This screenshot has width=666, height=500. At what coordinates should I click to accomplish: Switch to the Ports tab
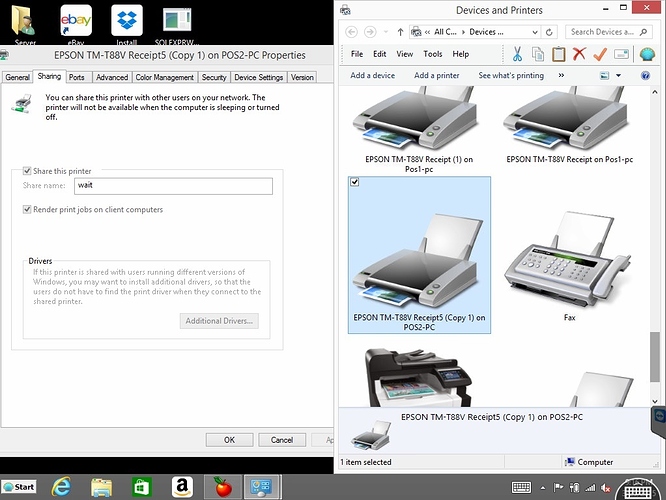point(76,77)
